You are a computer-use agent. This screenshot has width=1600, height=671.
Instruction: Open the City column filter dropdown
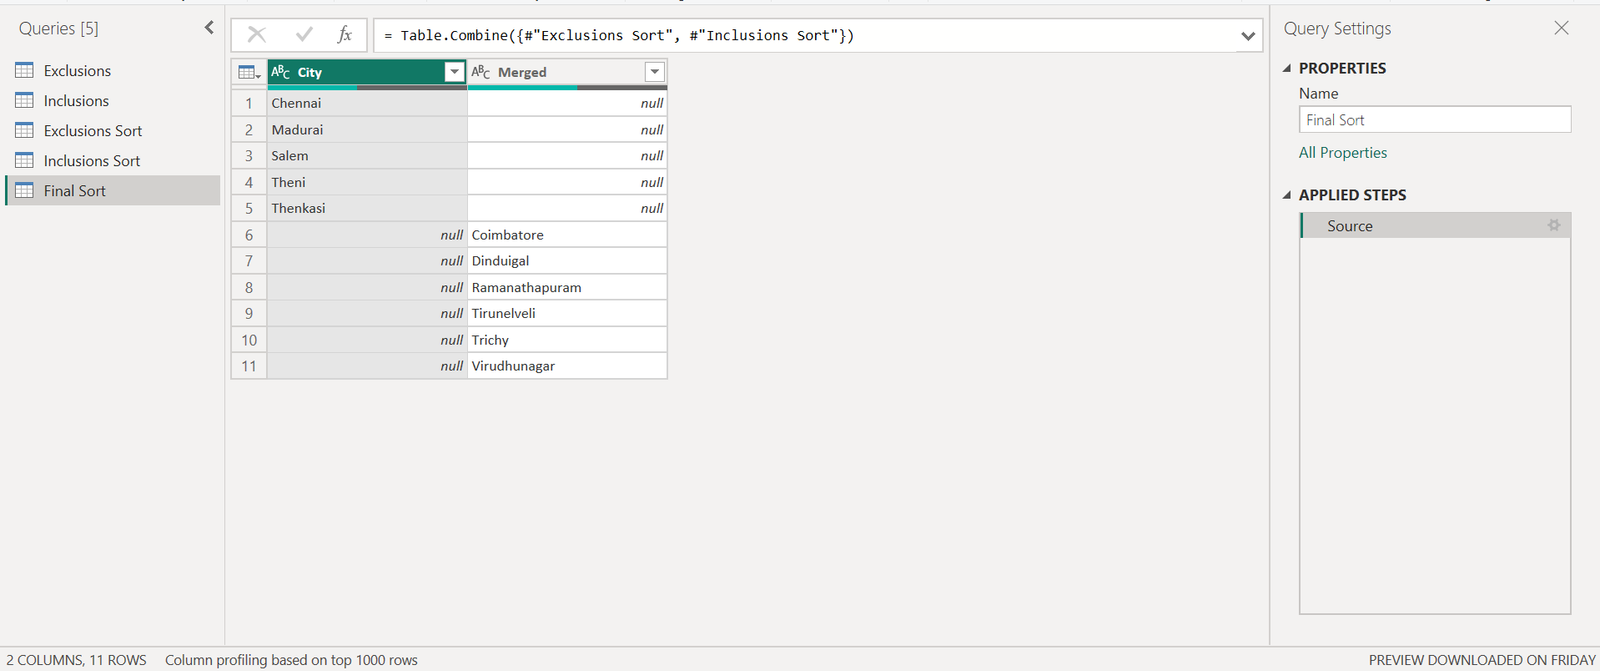[x=454, y=72]
